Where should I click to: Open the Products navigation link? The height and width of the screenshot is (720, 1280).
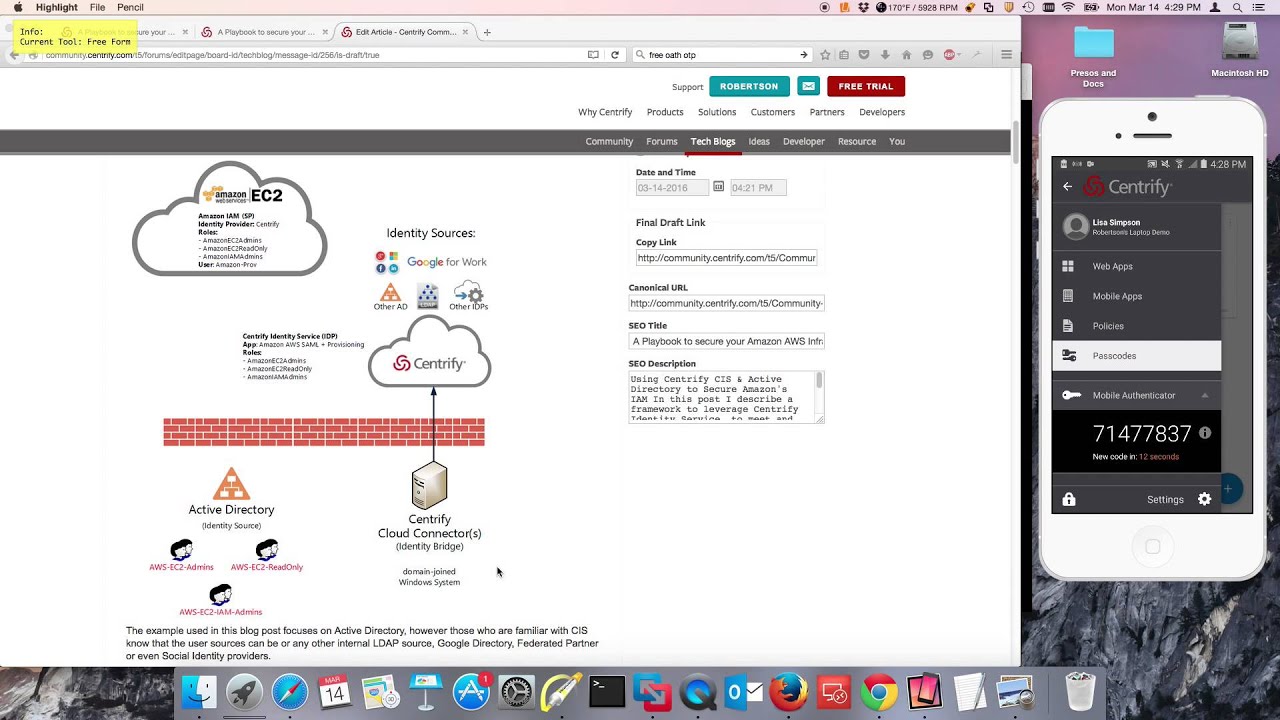coord(665,112)
